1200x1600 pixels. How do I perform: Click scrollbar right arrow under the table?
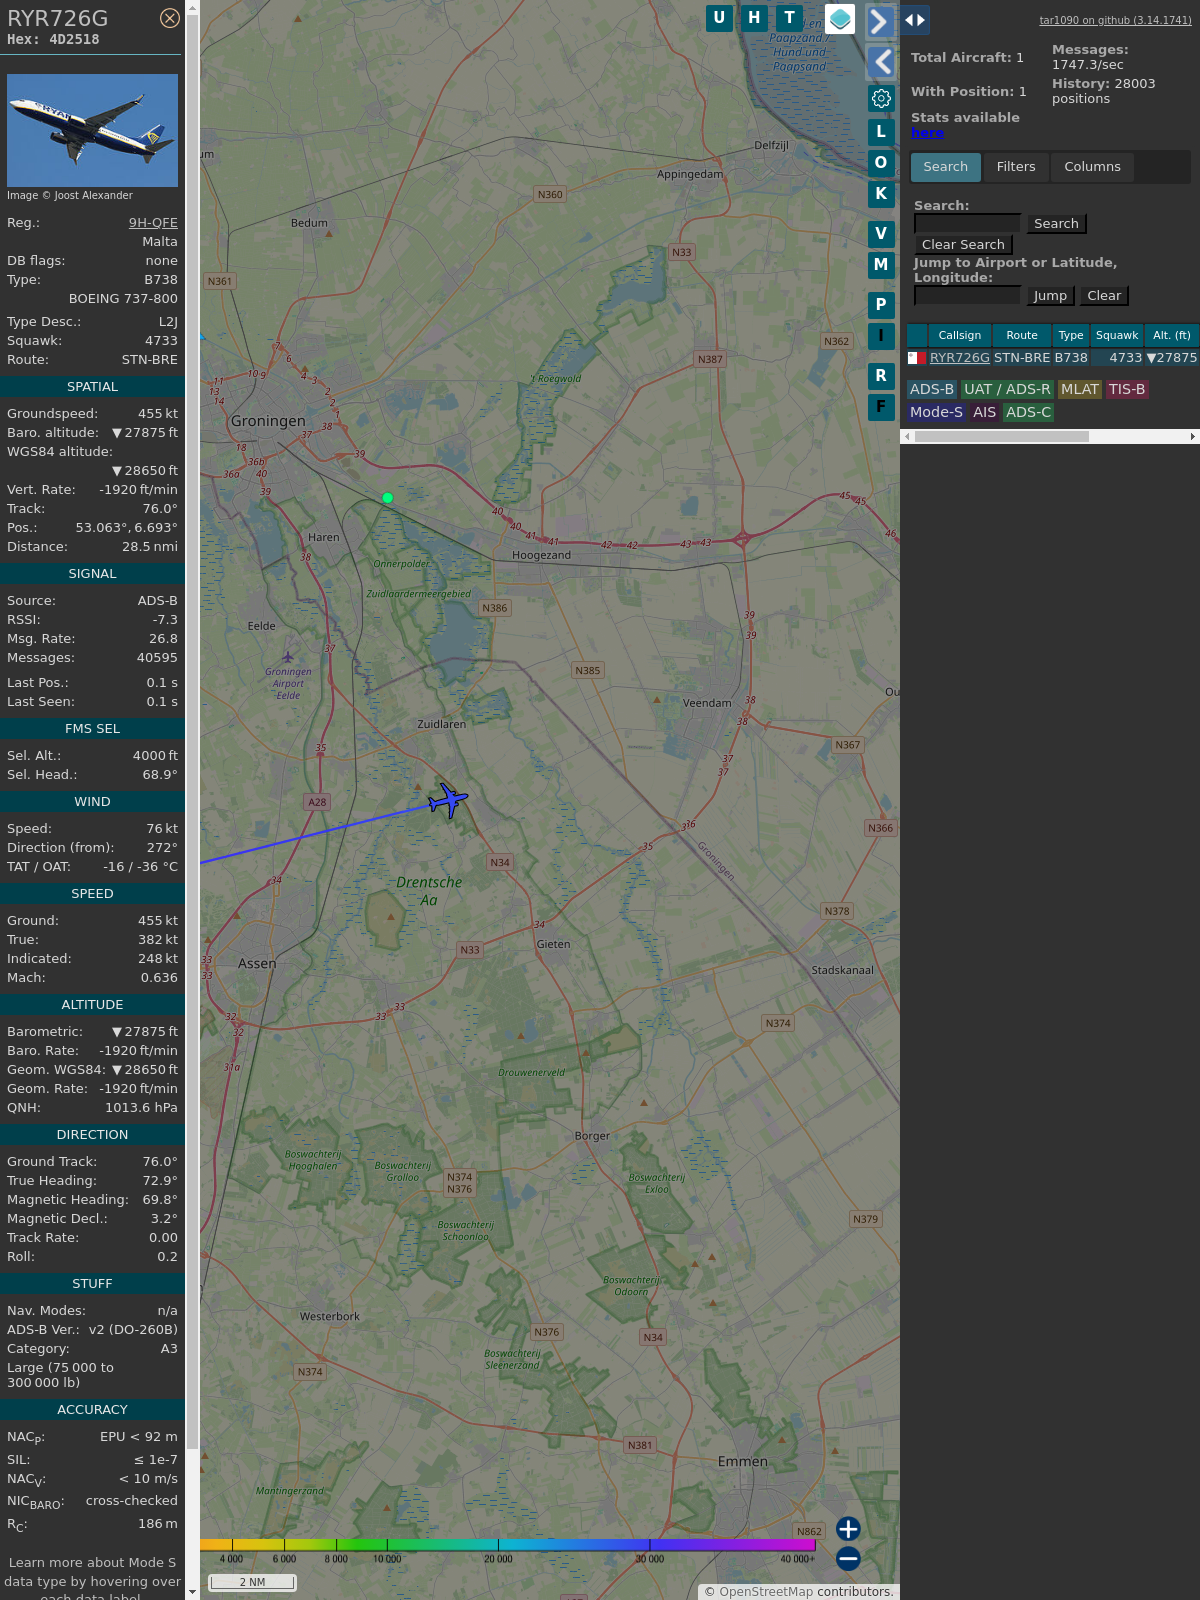(1193, 437)
